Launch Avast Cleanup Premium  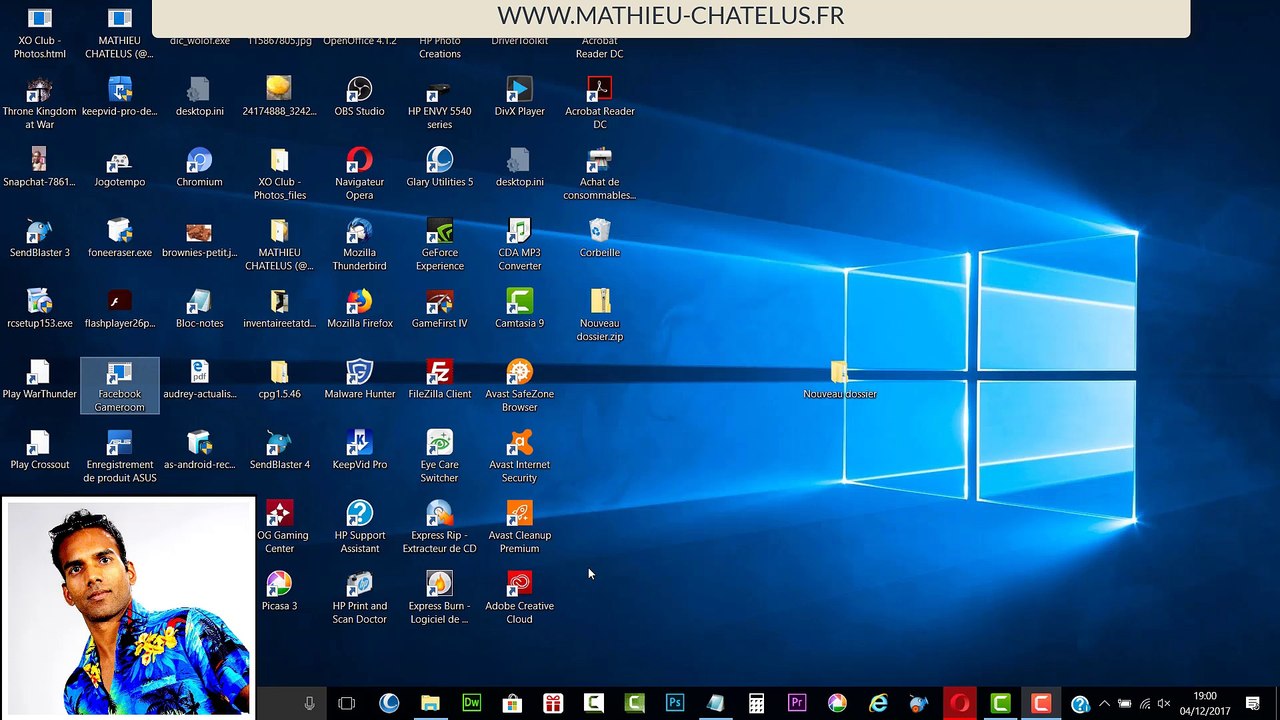(x=519, y=528)
